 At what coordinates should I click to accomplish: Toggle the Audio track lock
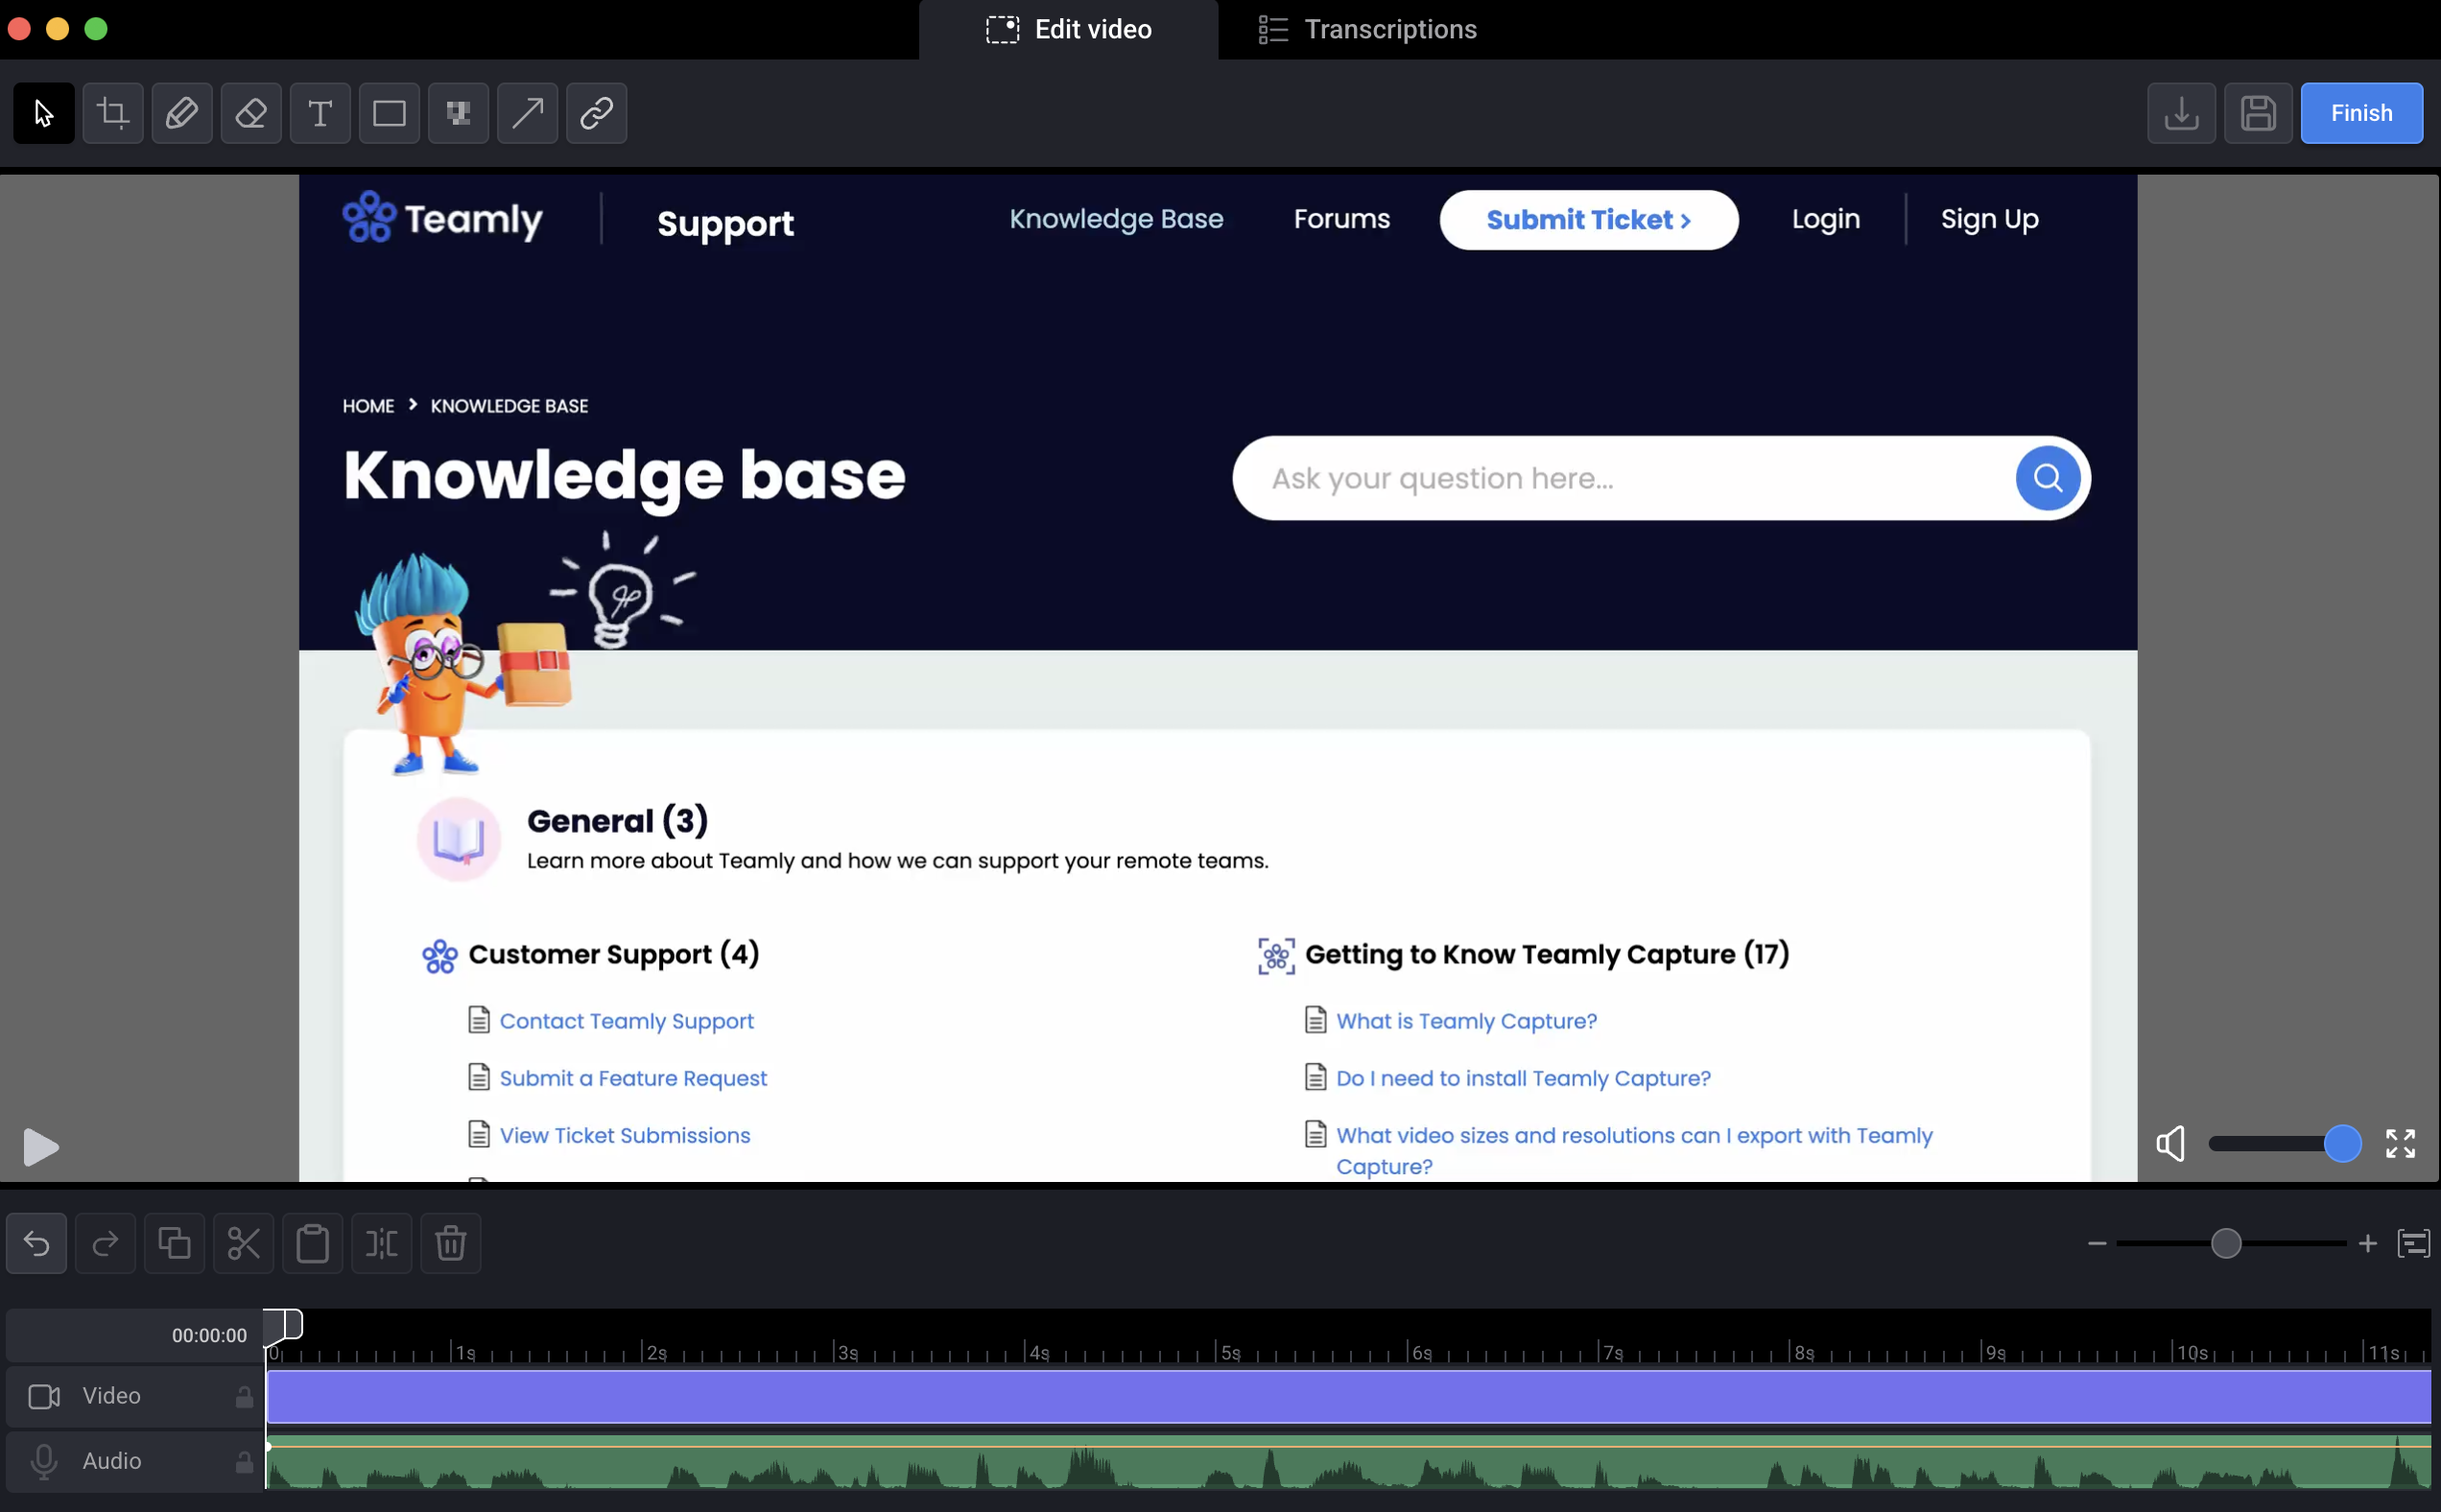coord(244,1461)
